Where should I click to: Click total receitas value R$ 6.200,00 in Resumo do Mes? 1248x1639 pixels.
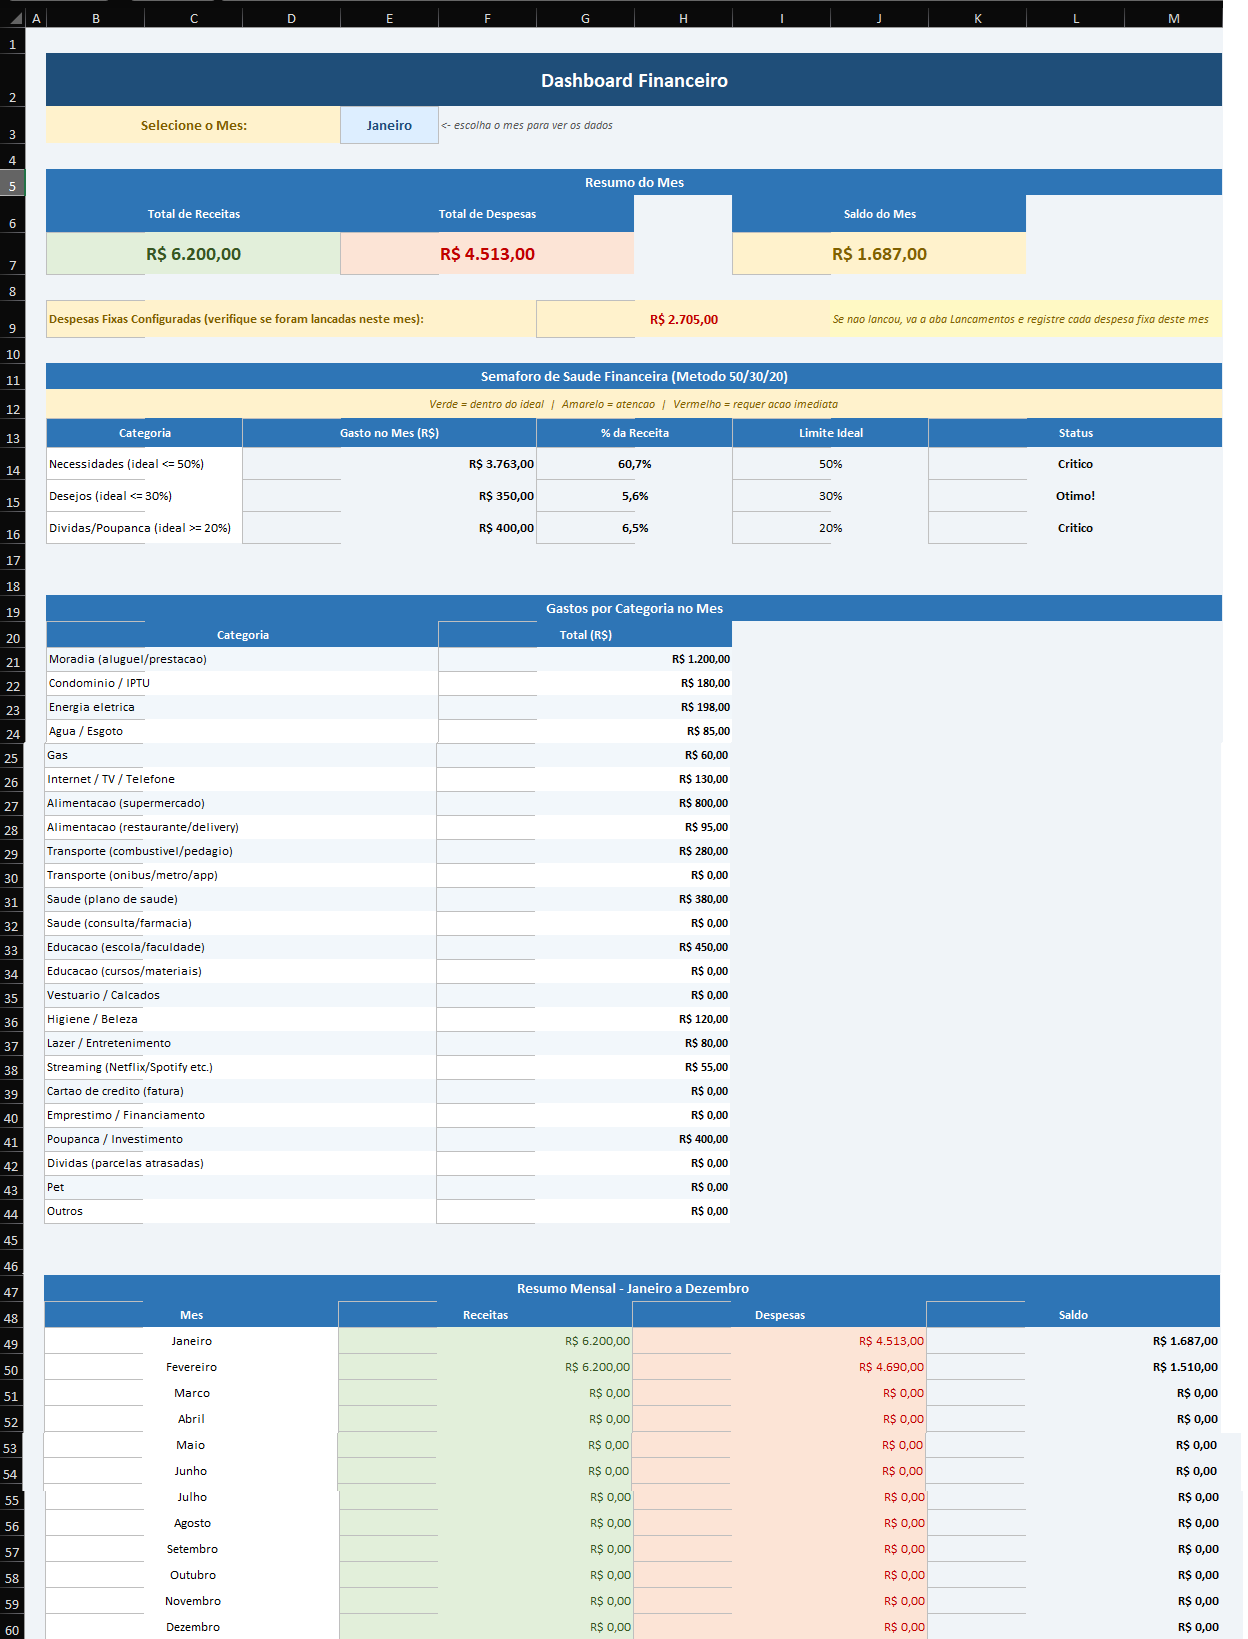[x=193, y=254]
